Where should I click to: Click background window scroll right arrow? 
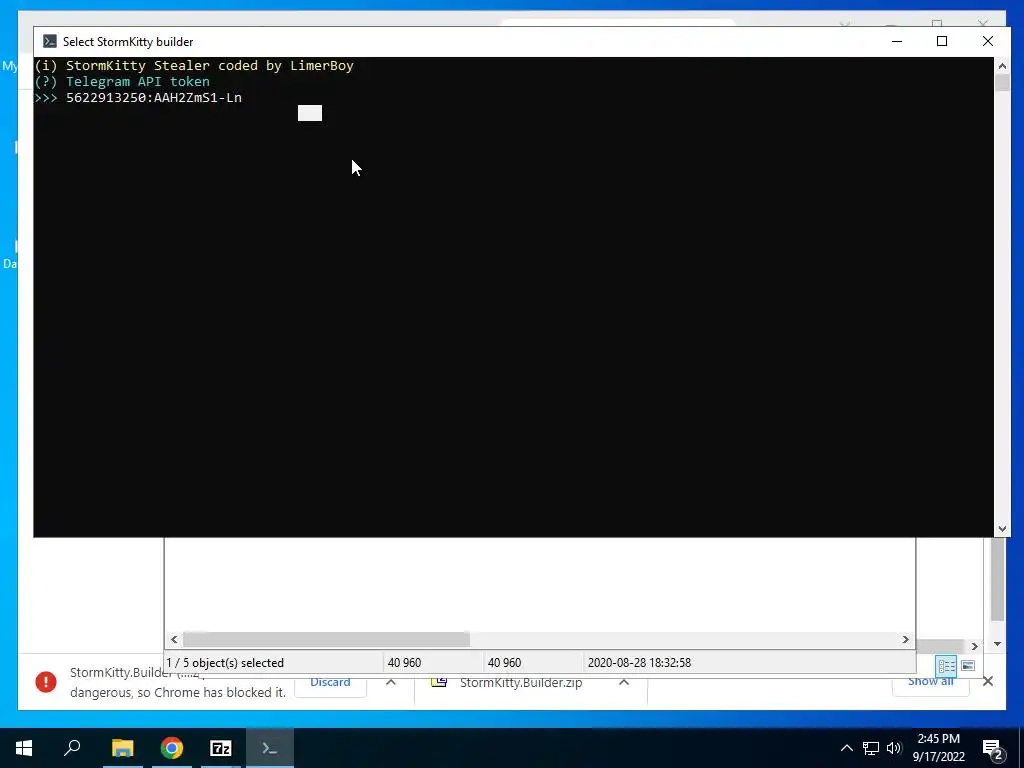tap(974, 647)
